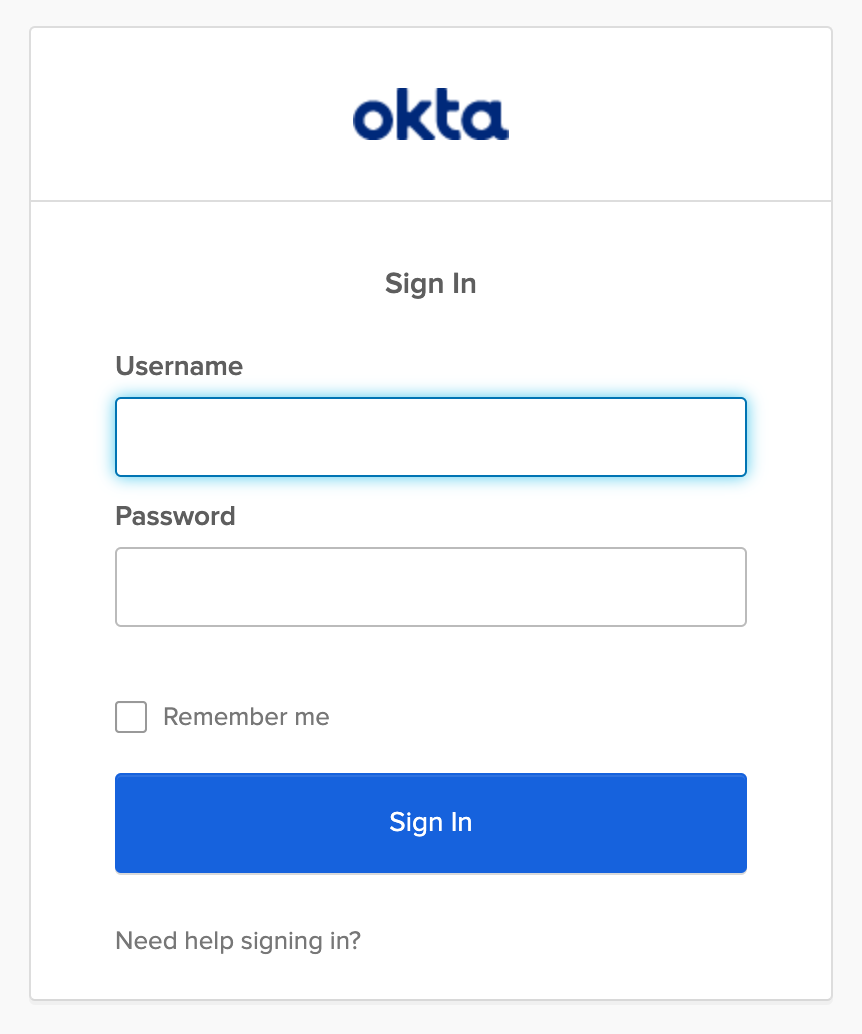Tick the box beside Remember me
Screen dimensions: 862x1034
131,717
